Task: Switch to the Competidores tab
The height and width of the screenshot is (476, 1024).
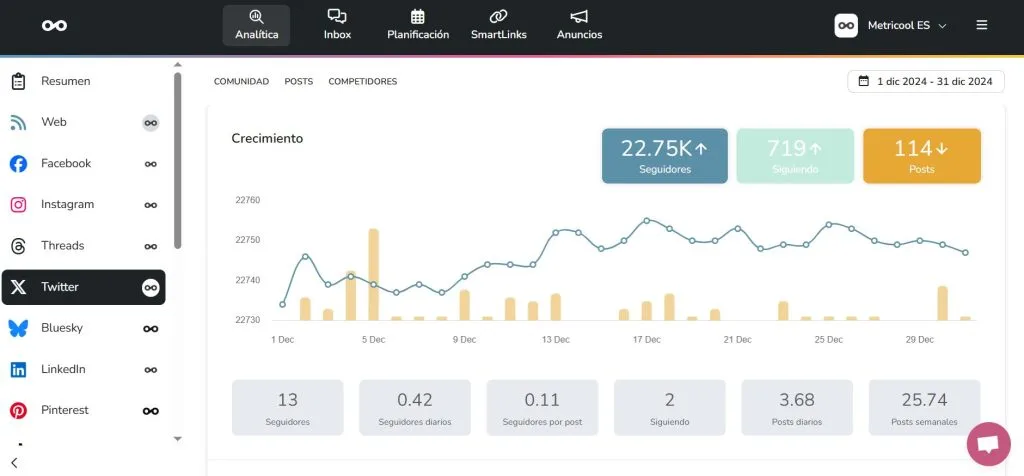Action: (362, 82)
